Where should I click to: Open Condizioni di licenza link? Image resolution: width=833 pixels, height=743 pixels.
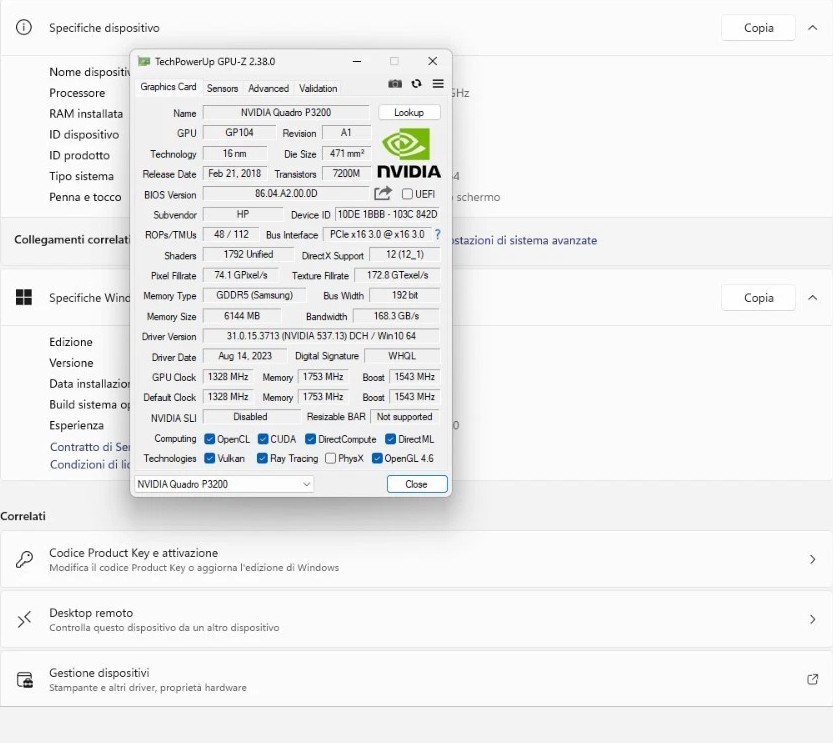click(x=90, y=464)
